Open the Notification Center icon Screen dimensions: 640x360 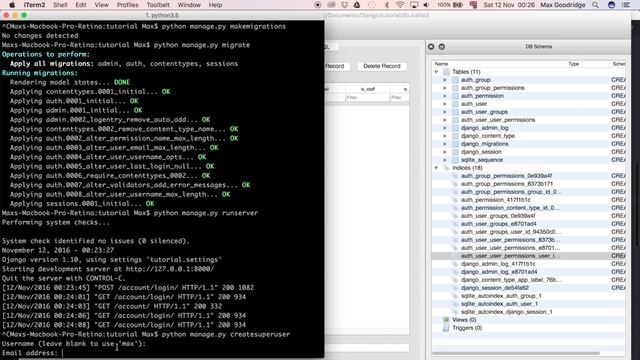coord(626,5)
